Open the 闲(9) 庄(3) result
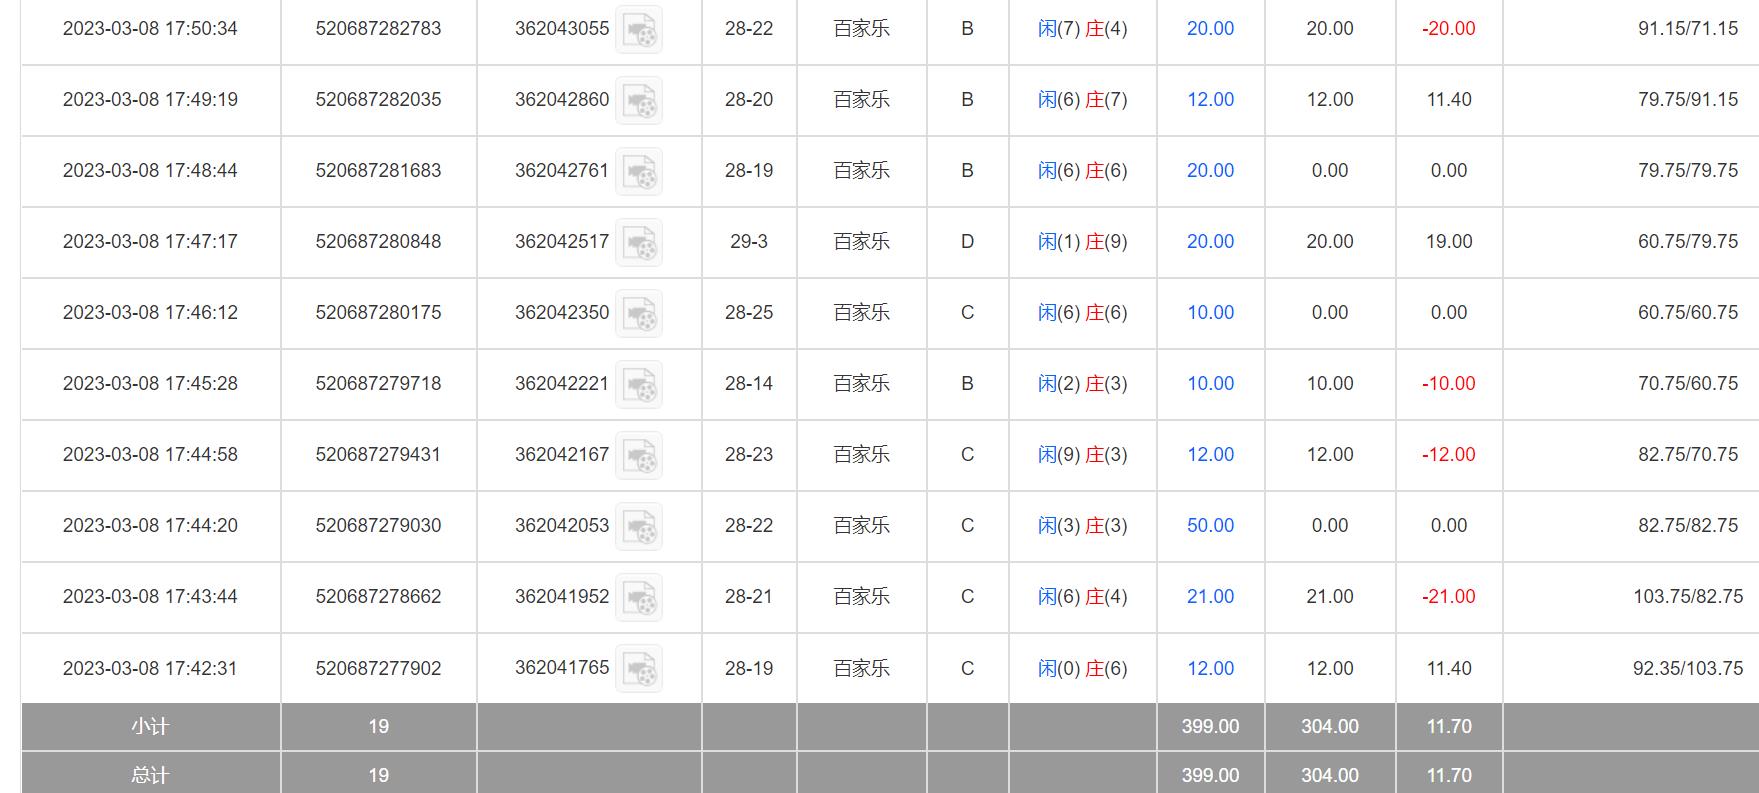1759x793 pixels. [1082, 455]
